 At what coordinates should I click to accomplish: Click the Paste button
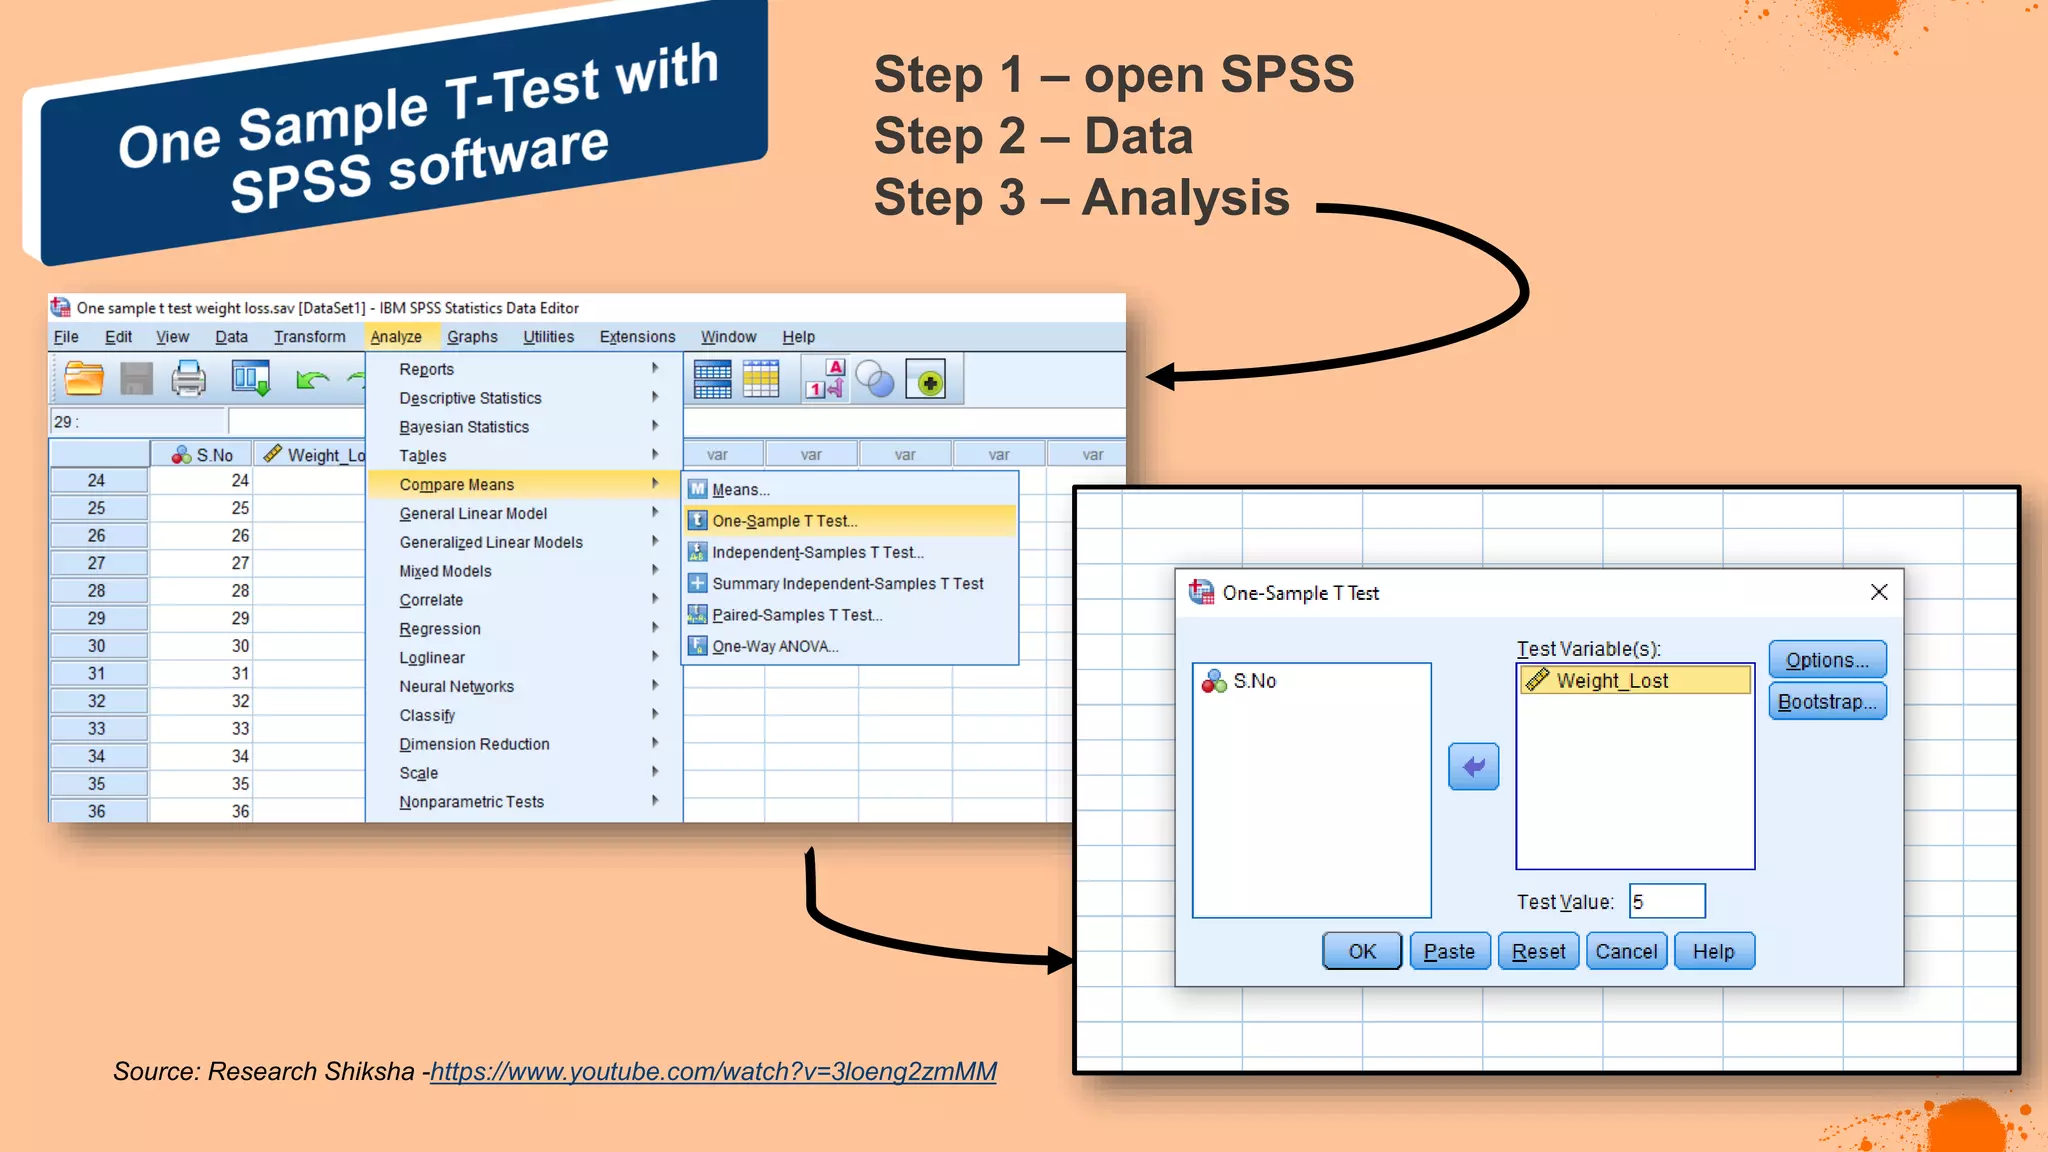tap(1449, 951)
